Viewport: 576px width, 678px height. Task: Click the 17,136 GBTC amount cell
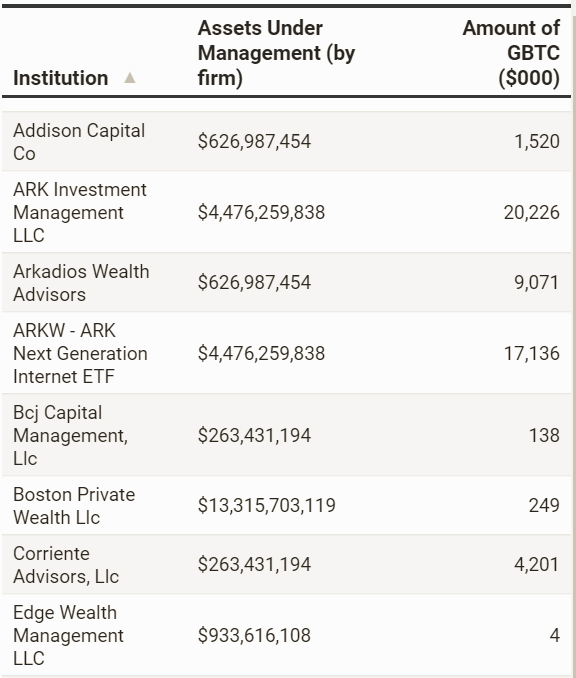pyautogui.click(x=532, y=353)
